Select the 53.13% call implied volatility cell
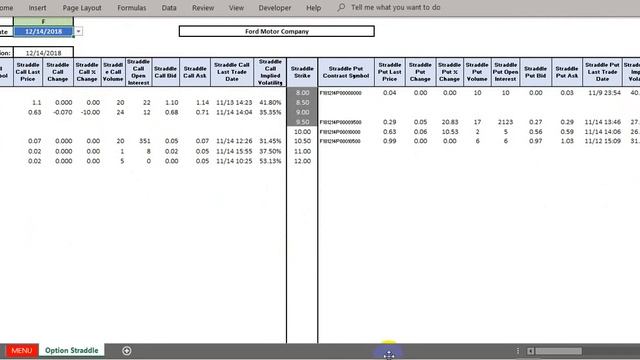640x360 pixels. pos(270,161)
